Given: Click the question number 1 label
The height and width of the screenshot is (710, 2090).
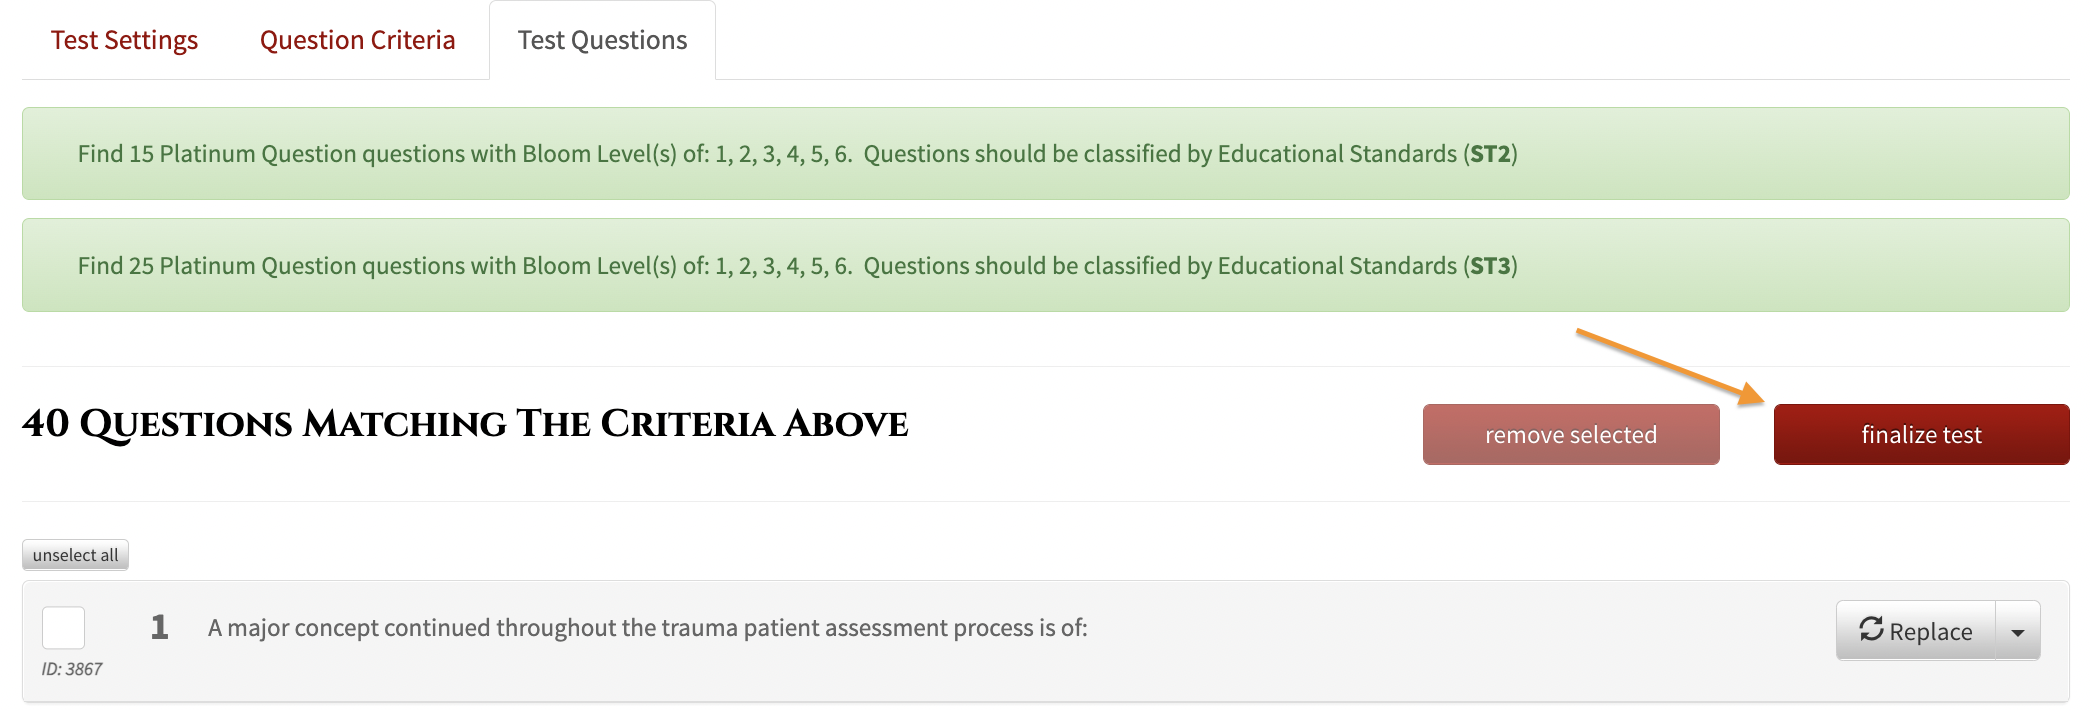Looking at the screenshot, I should point(159,627).
